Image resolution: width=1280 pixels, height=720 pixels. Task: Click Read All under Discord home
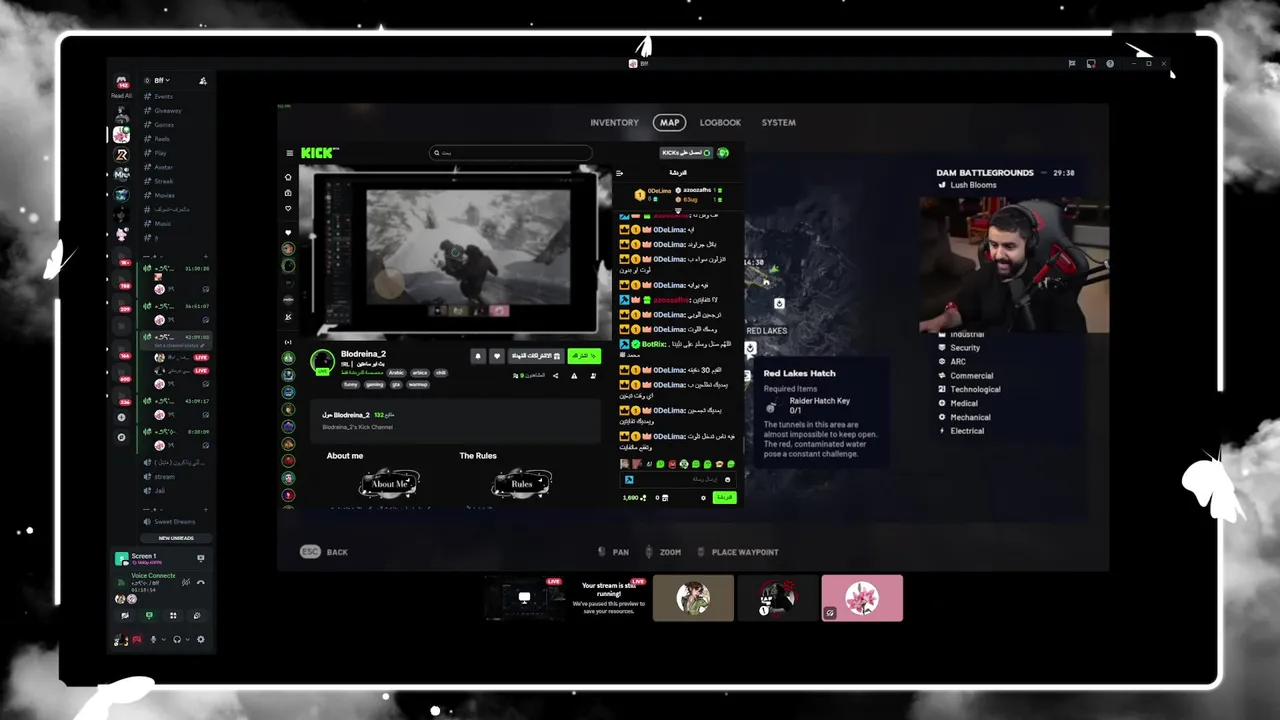121,96
